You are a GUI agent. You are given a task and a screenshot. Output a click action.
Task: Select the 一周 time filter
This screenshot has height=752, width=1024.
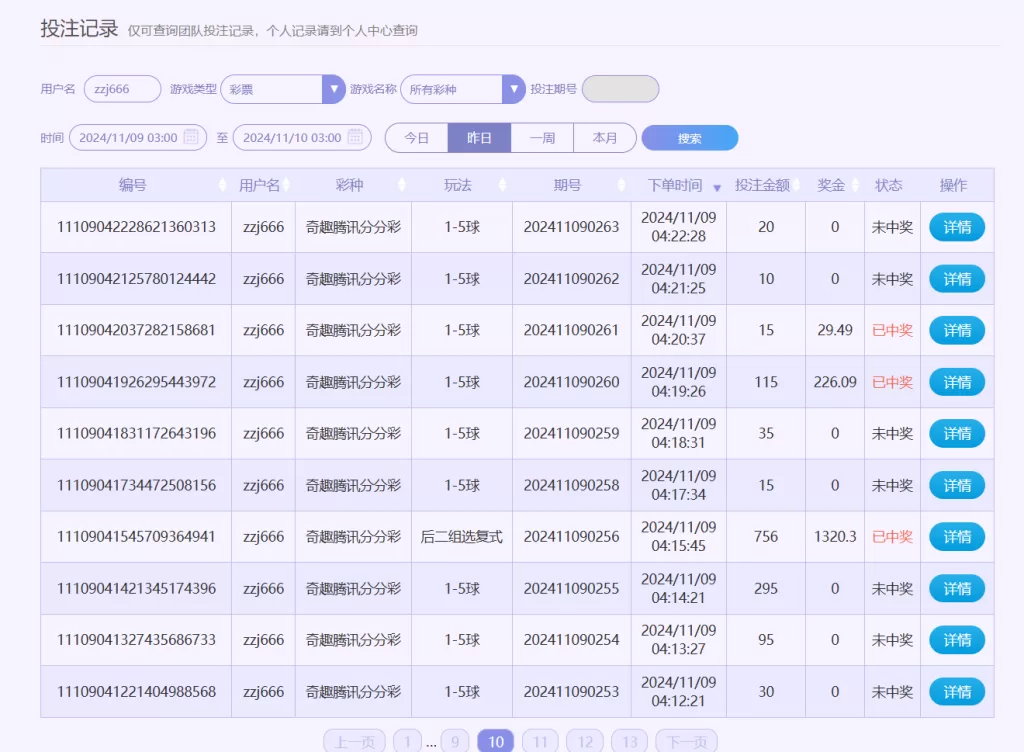click(542, 138)
